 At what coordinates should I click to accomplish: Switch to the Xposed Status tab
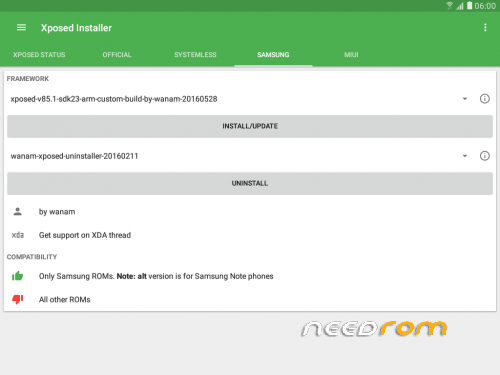[39, 55]
